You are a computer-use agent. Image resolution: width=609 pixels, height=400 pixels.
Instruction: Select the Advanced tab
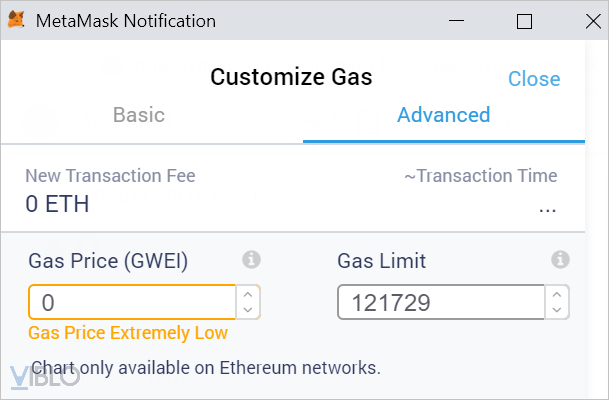[444, 115]
